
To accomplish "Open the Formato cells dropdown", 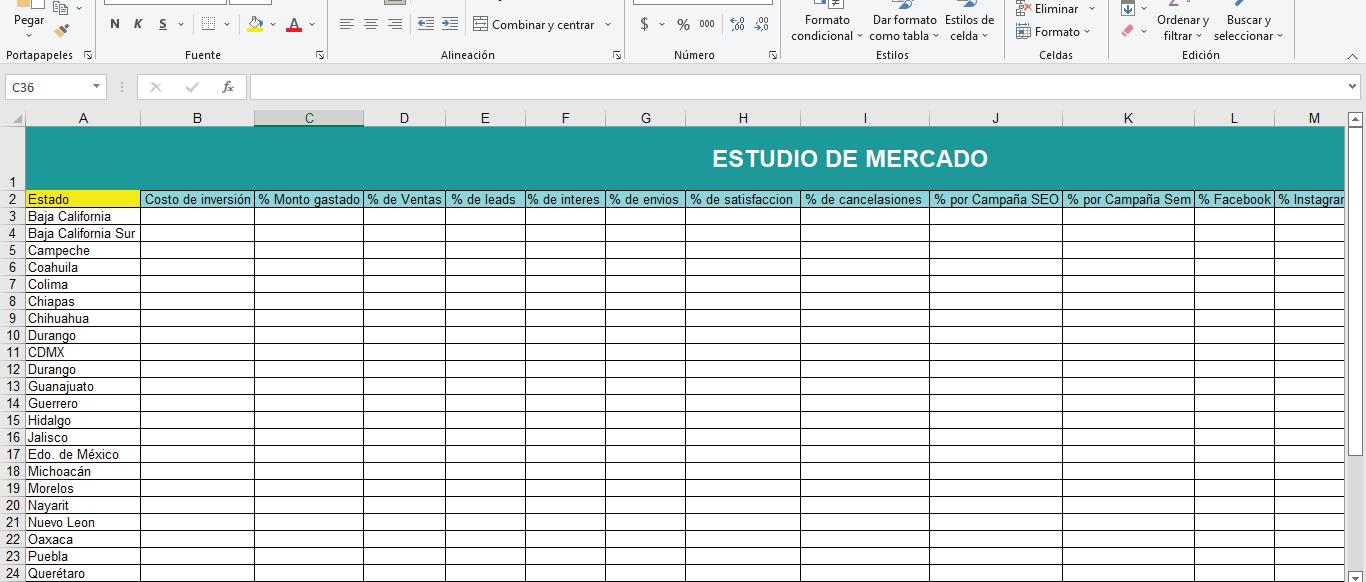I will click(1055, 32).
